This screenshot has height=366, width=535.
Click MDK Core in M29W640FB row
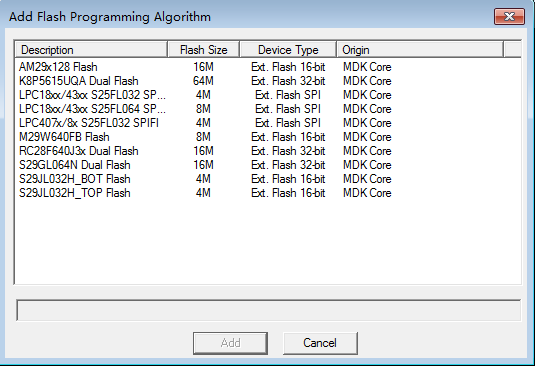[x=367, y=137]
